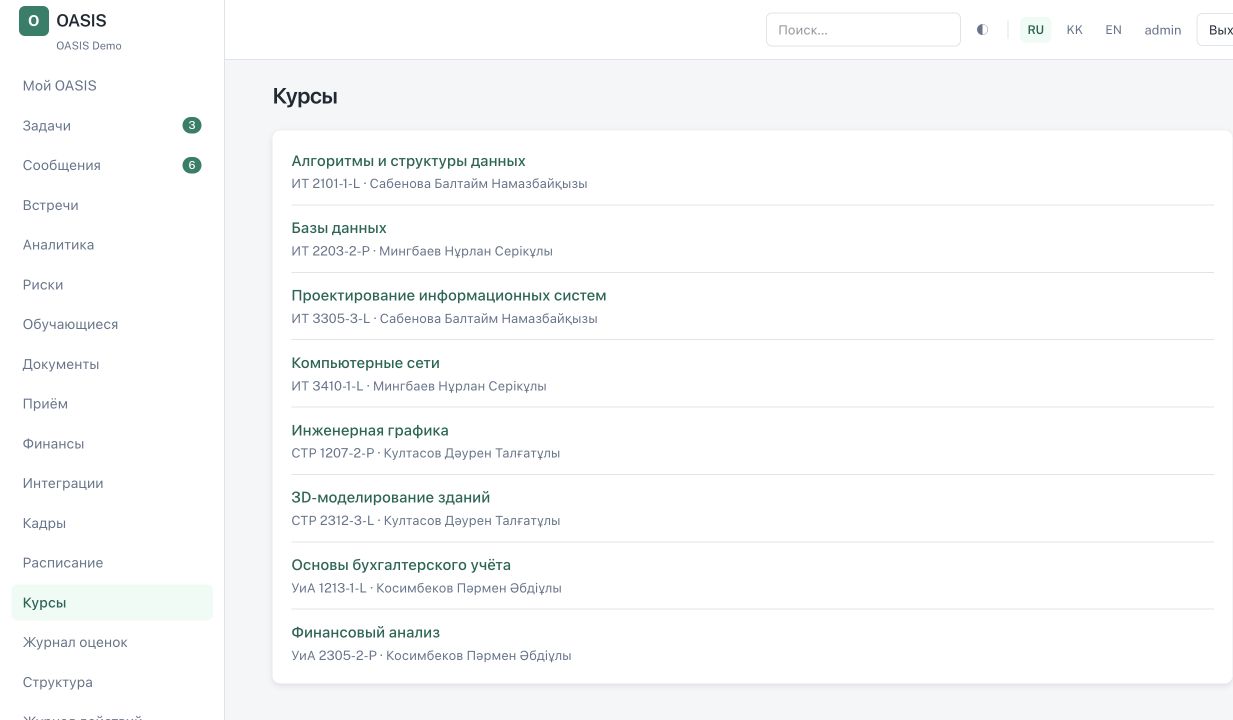Viewport: 1233px width, 720px height.
Task: Open course Алгоритмы и структуры данных
Action: (x=408, y=161)
